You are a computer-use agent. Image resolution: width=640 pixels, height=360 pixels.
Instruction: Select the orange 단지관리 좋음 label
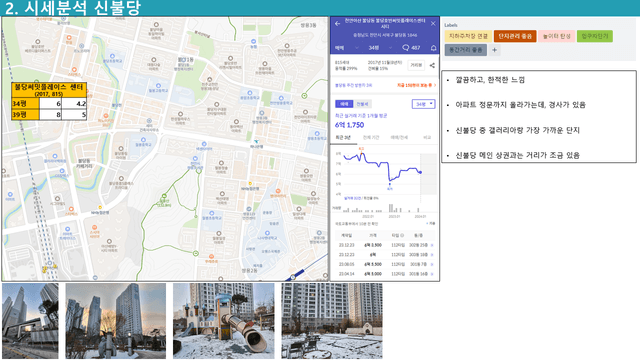(515, 36)
